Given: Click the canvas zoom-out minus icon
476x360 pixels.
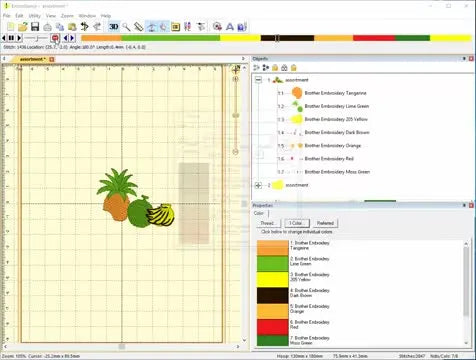Looking at the screenshot, I should (235, 152).
